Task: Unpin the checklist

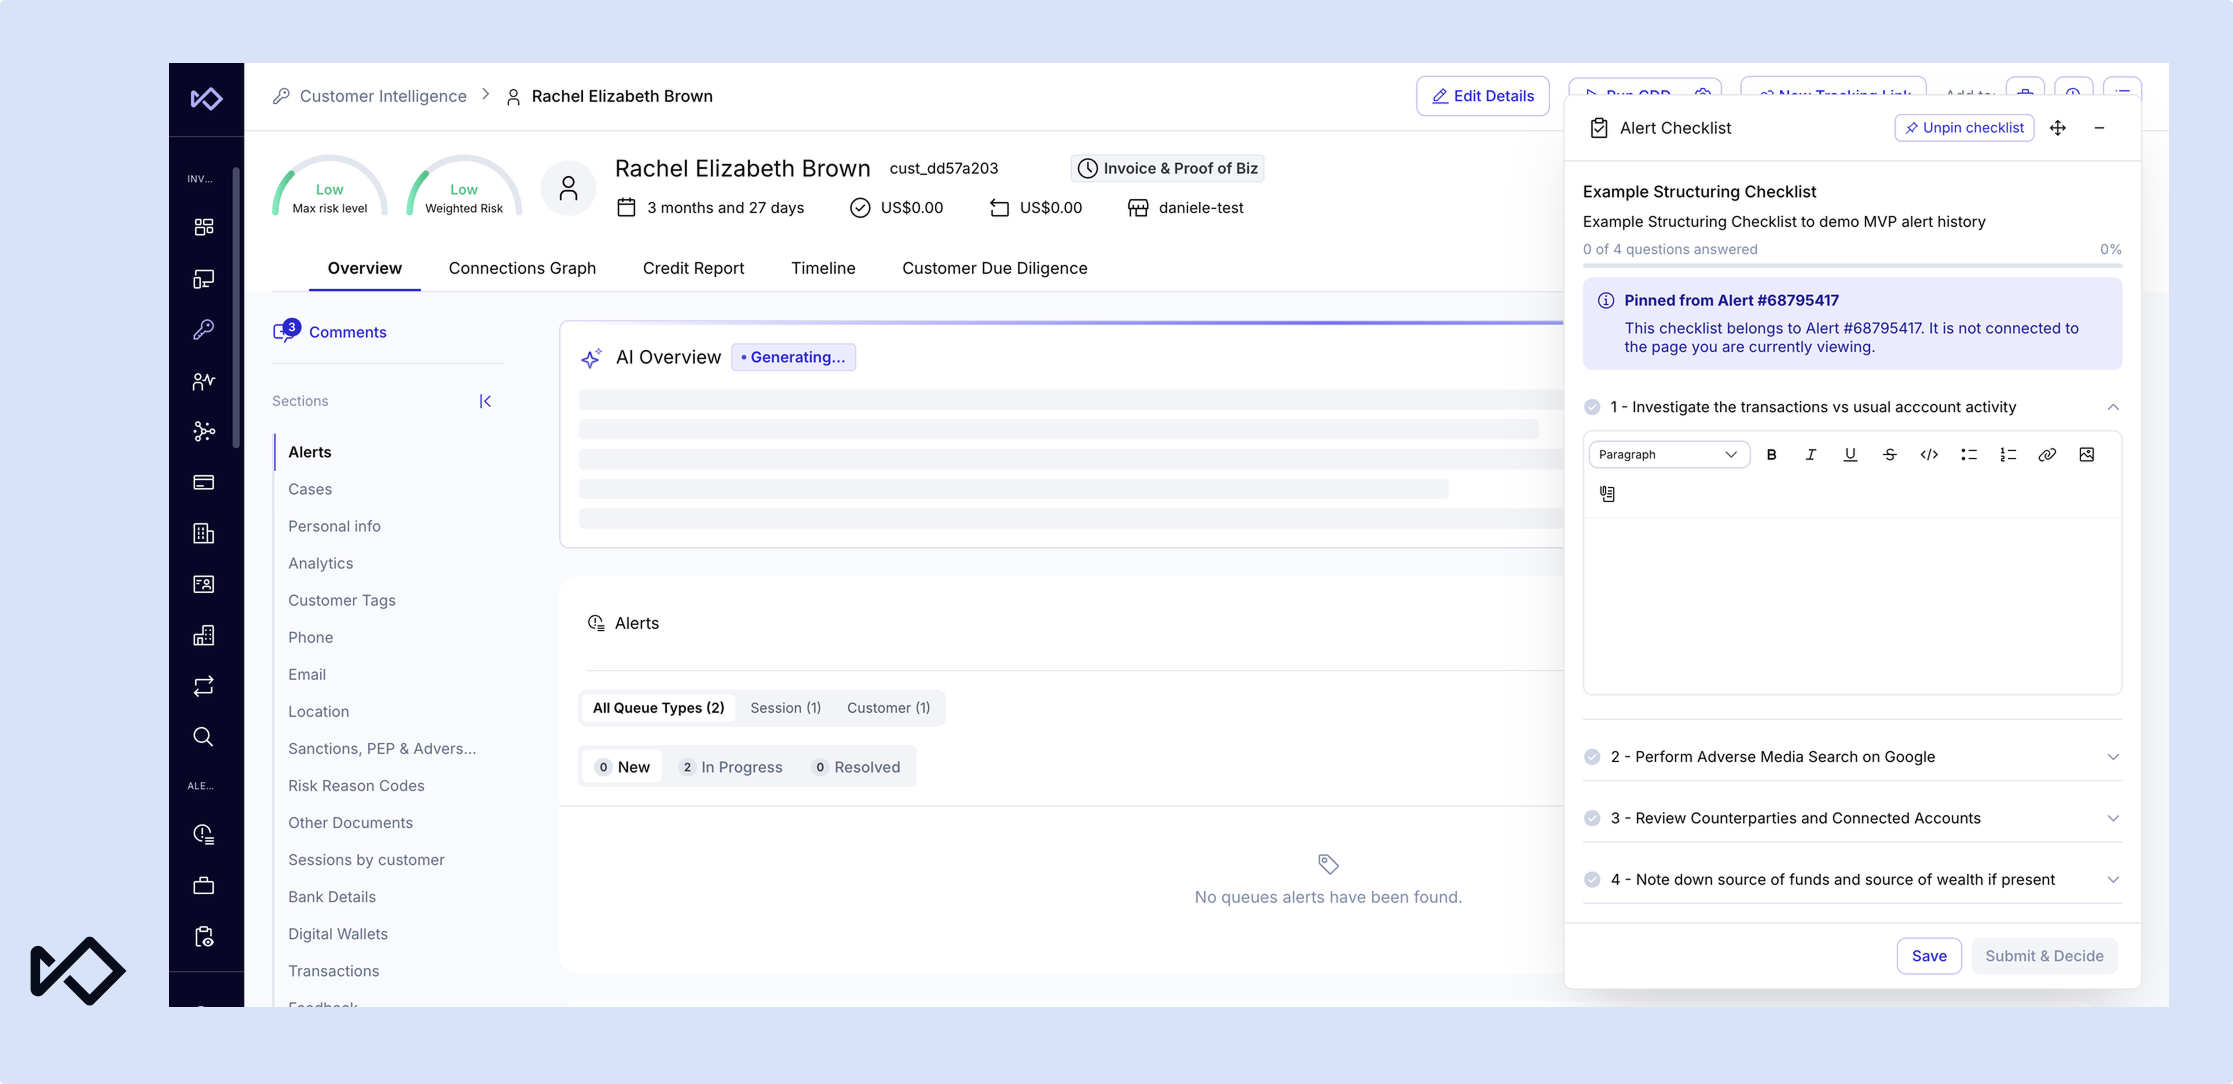Action: pos(1964,128)
